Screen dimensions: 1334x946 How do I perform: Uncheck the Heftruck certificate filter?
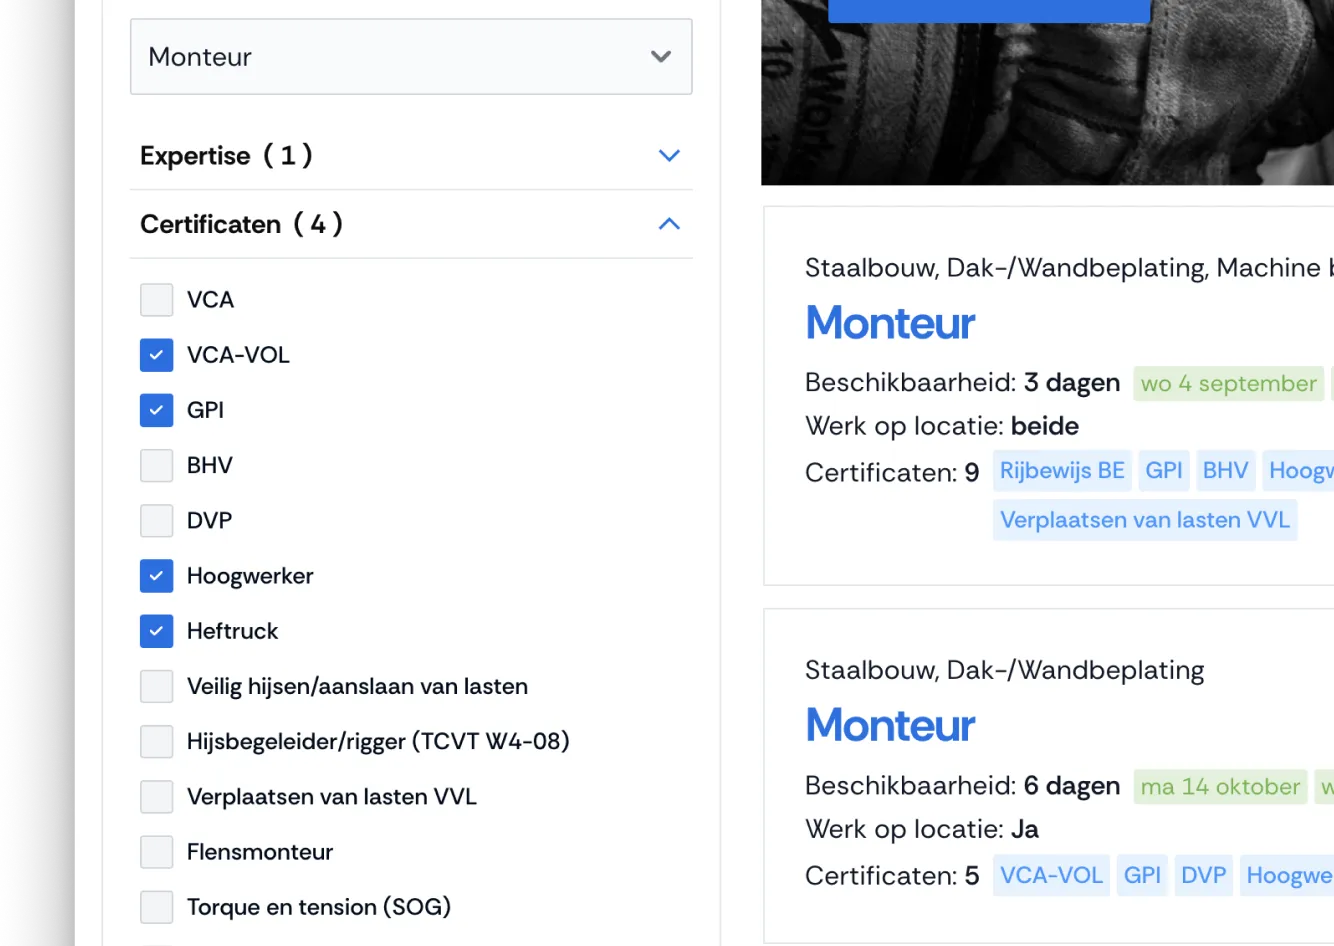(x=156, y=631)
